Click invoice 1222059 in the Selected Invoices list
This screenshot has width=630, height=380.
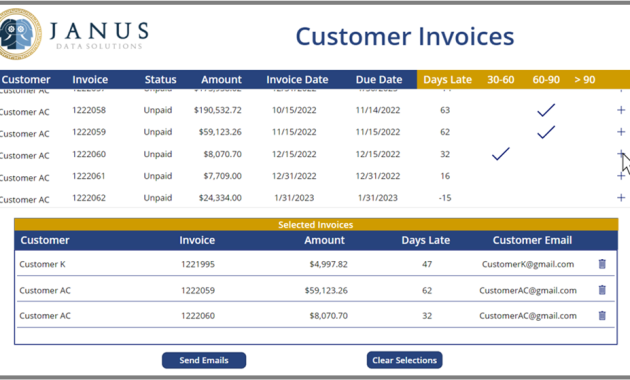pos(198,290)
